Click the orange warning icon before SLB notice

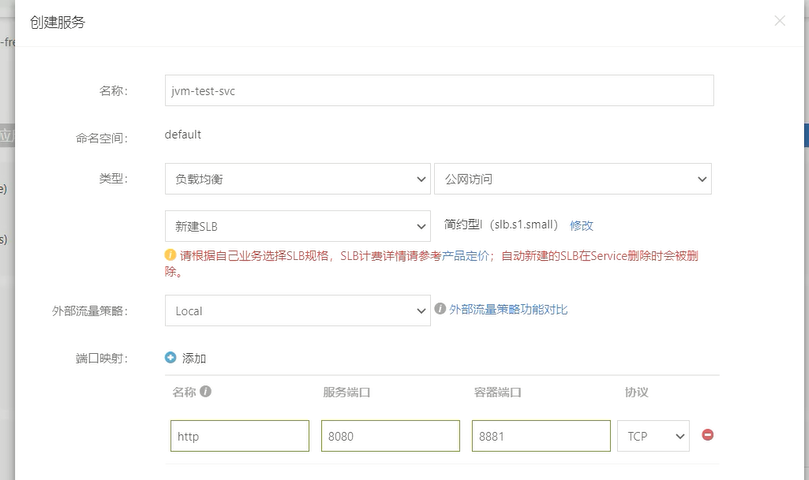pos(170,255)
